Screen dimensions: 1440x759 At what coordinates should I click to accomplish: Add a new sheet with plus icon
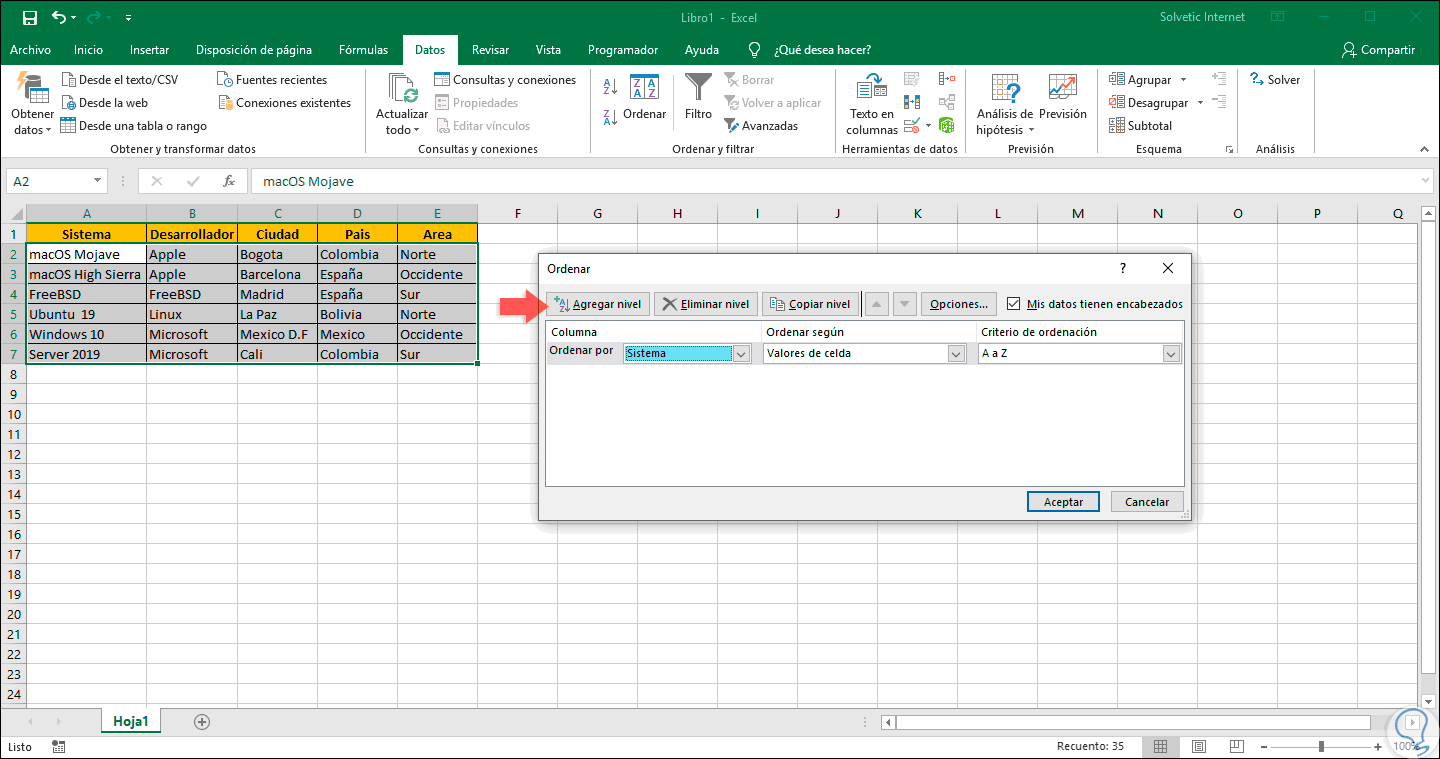pyautogui.click(x=202, y=721)
